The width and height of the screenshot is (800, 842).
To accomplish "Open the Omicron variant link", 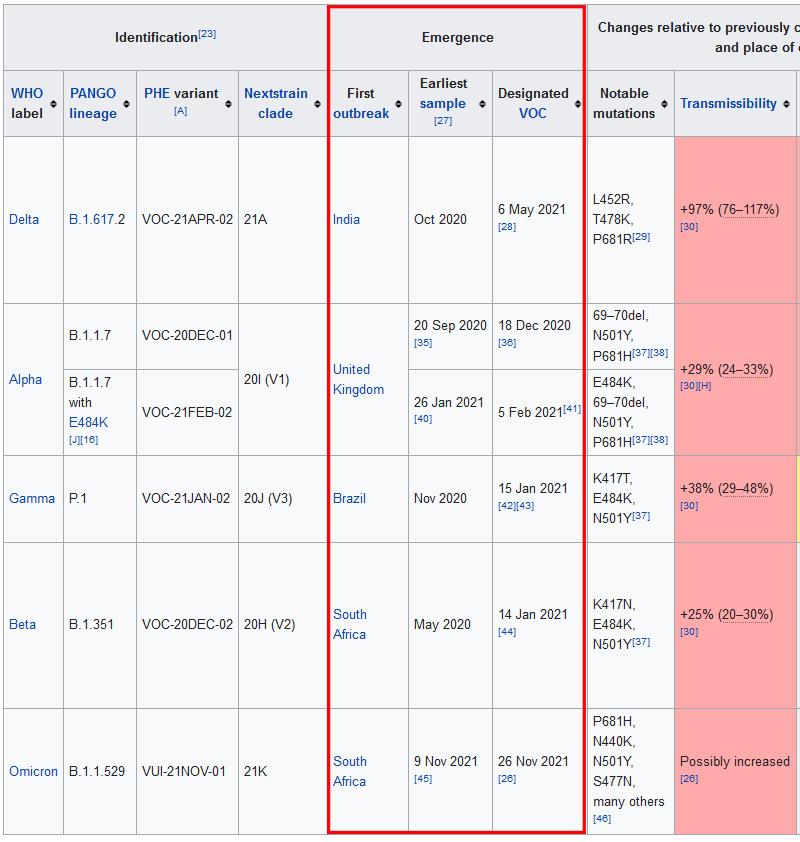I will point(33,771).
